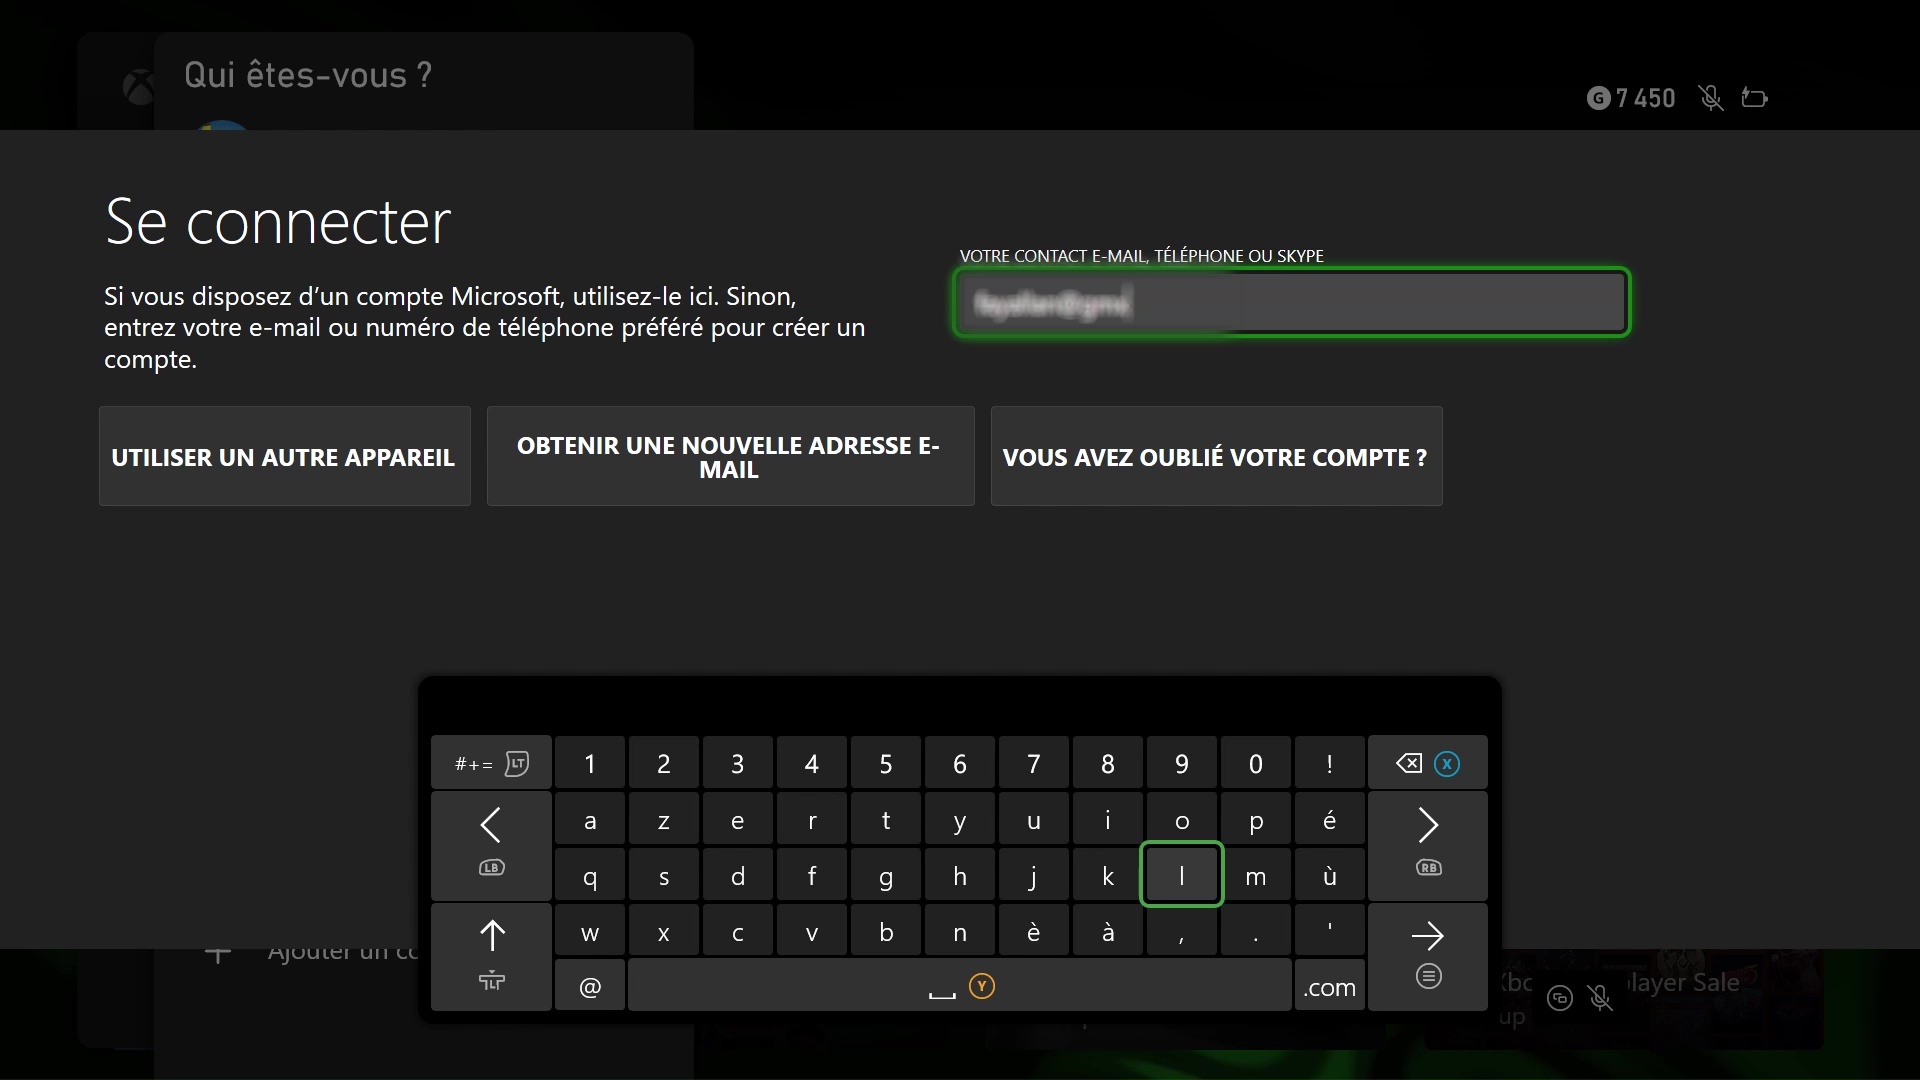Tap the number 7 key
Screen dimensions: 1920x1080
point(1034,764)
